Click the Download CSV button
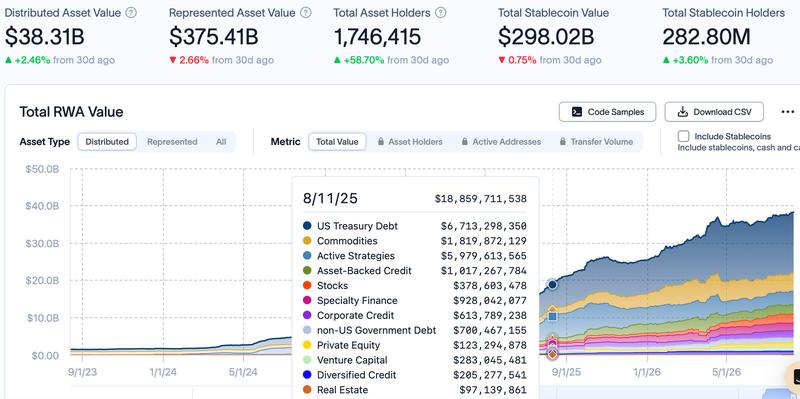 pyautogui.click(x=714, y=112)
